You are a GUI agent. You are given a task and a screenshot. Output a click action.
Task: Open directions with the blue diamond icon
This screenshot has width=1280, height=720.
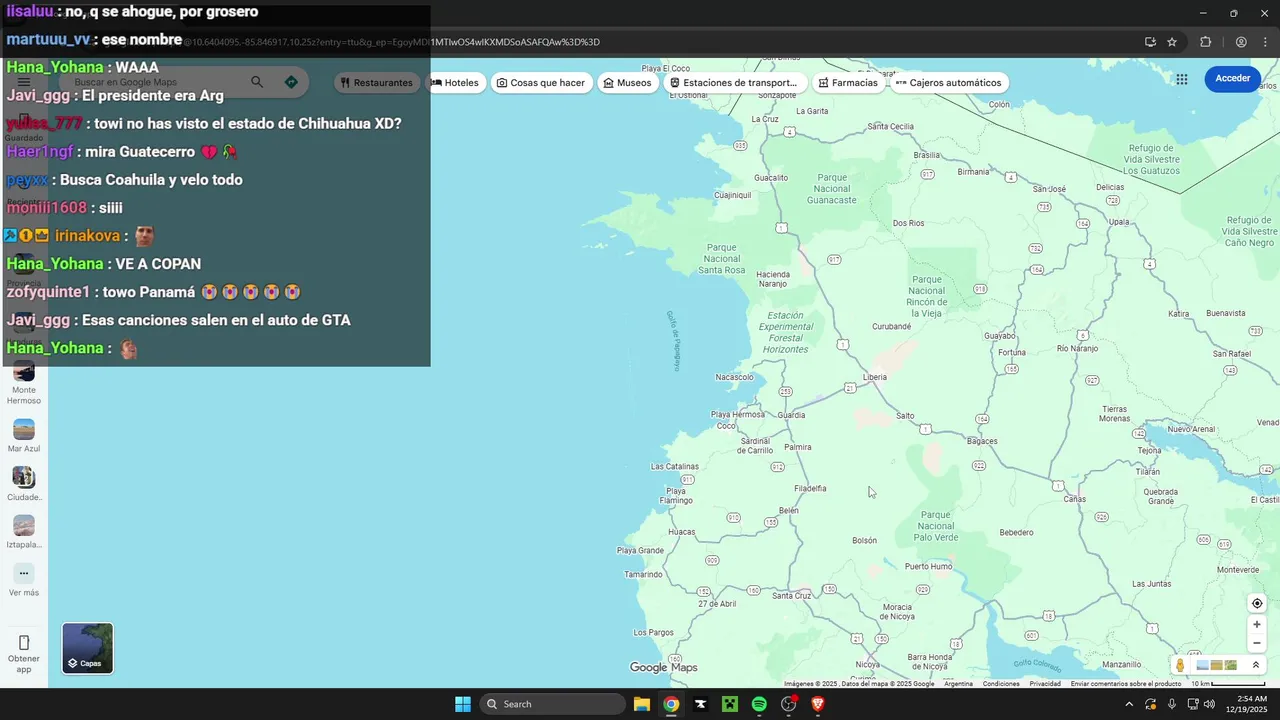(x=291, y=82)
